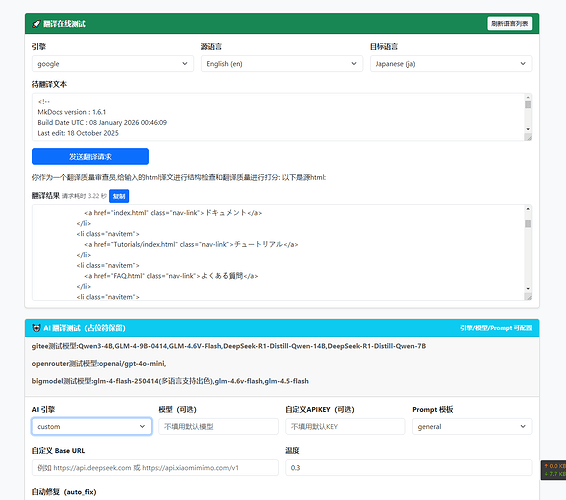Viewport: 566px width, 500px height.
Task: Click the small blue copy button
Action: tap(119, 196)
